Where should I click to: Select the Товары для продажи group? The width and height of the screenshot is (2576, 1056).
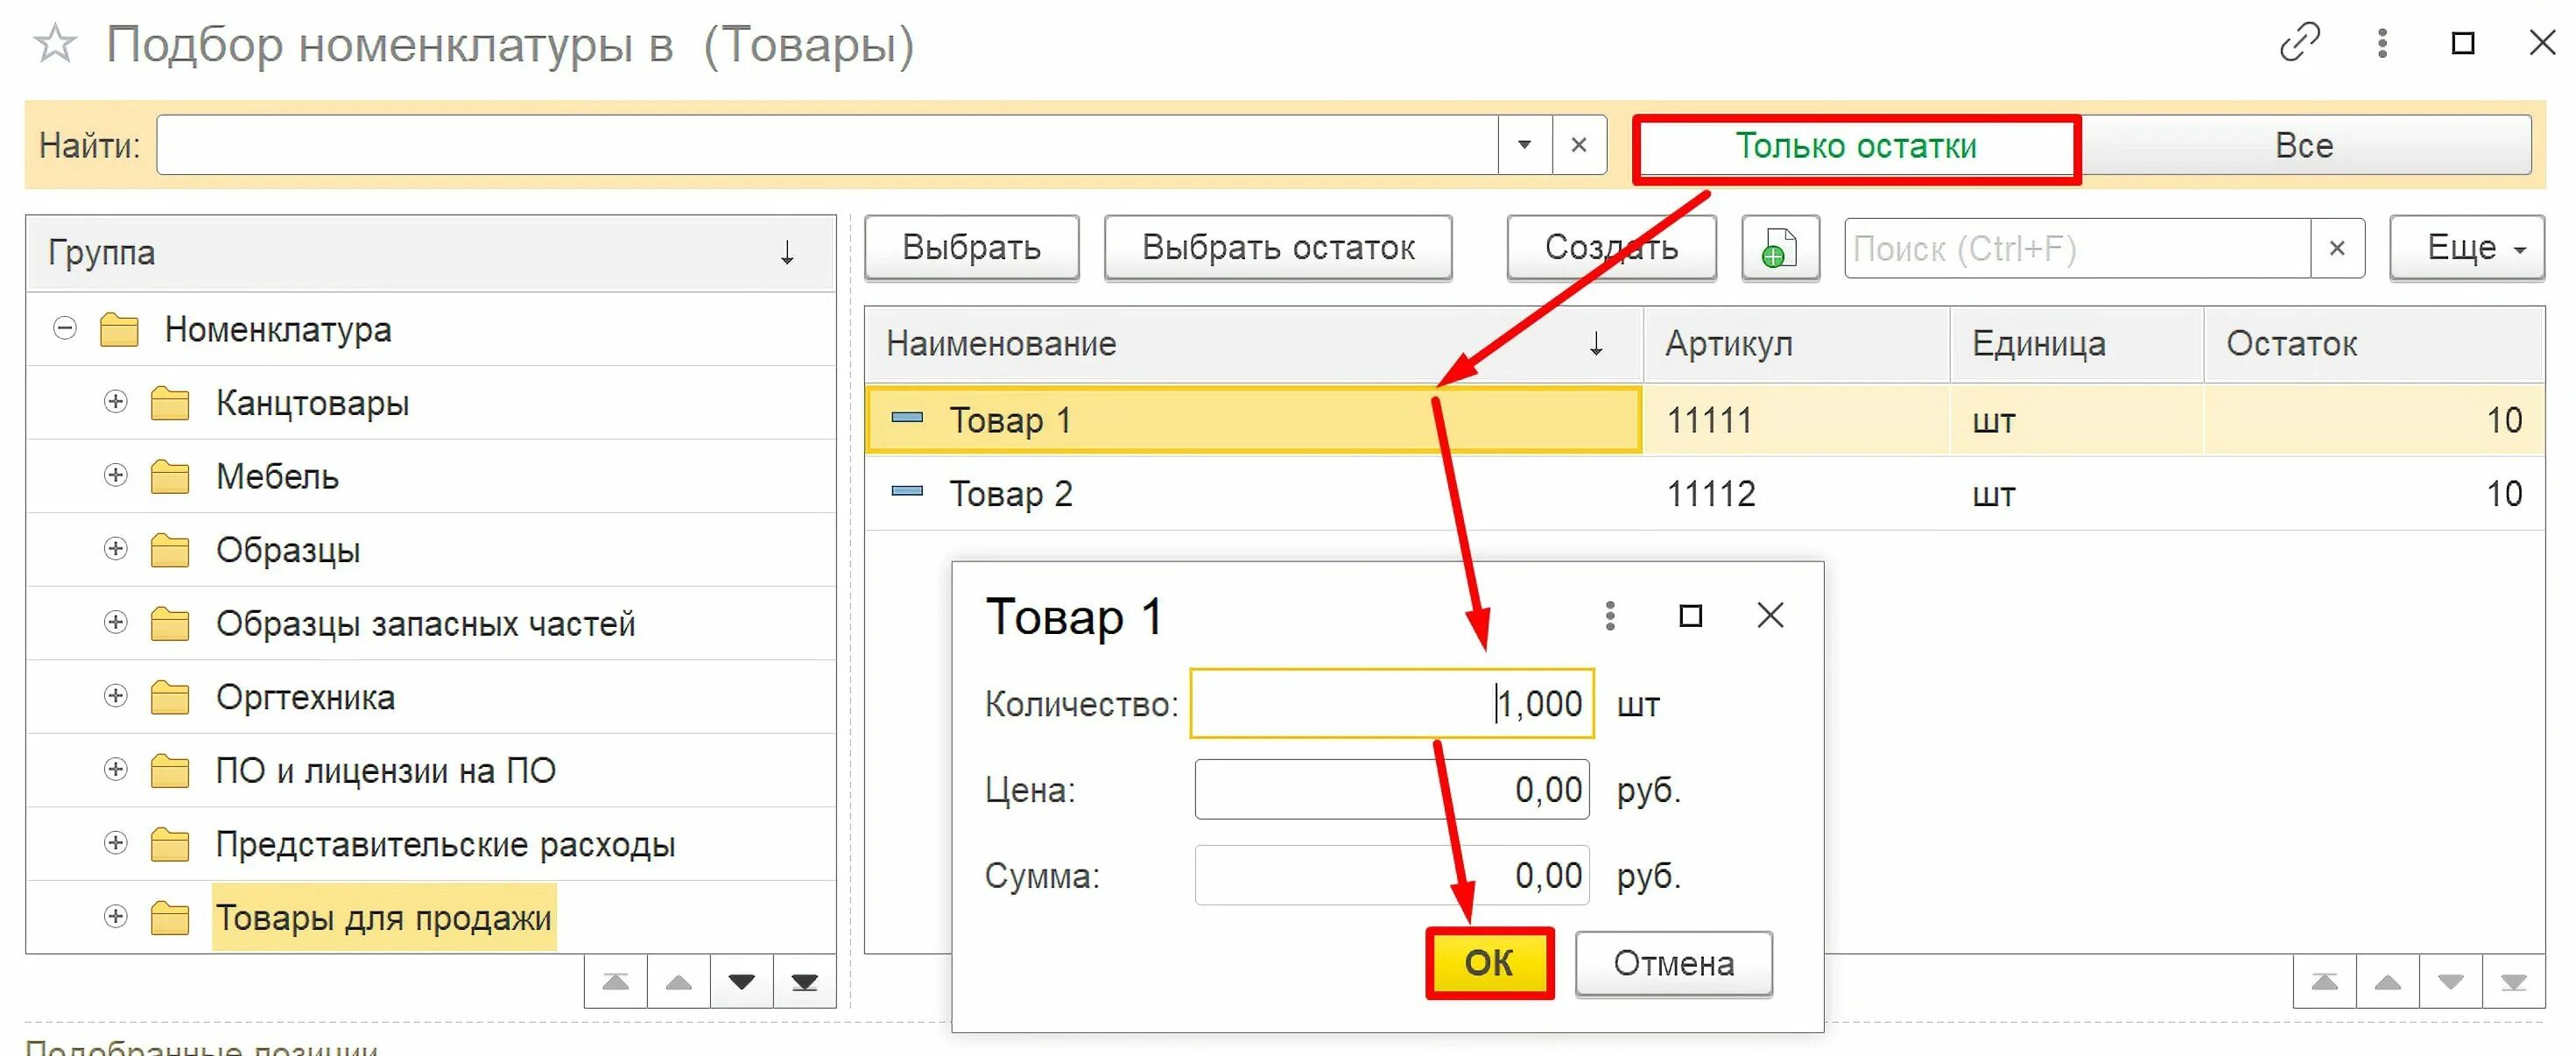click(383, 917)
